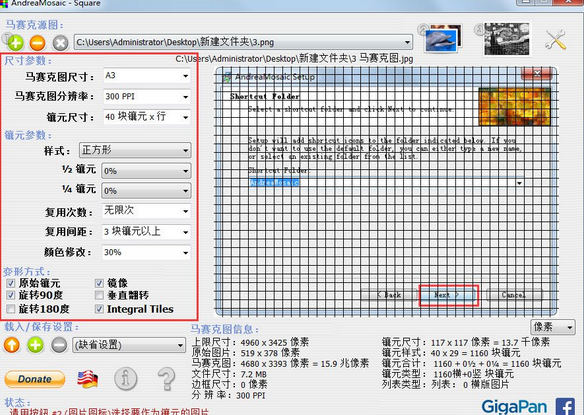Save settings with green plus icon
This screenshot has height=415, width=584.
tap(35, 345)
